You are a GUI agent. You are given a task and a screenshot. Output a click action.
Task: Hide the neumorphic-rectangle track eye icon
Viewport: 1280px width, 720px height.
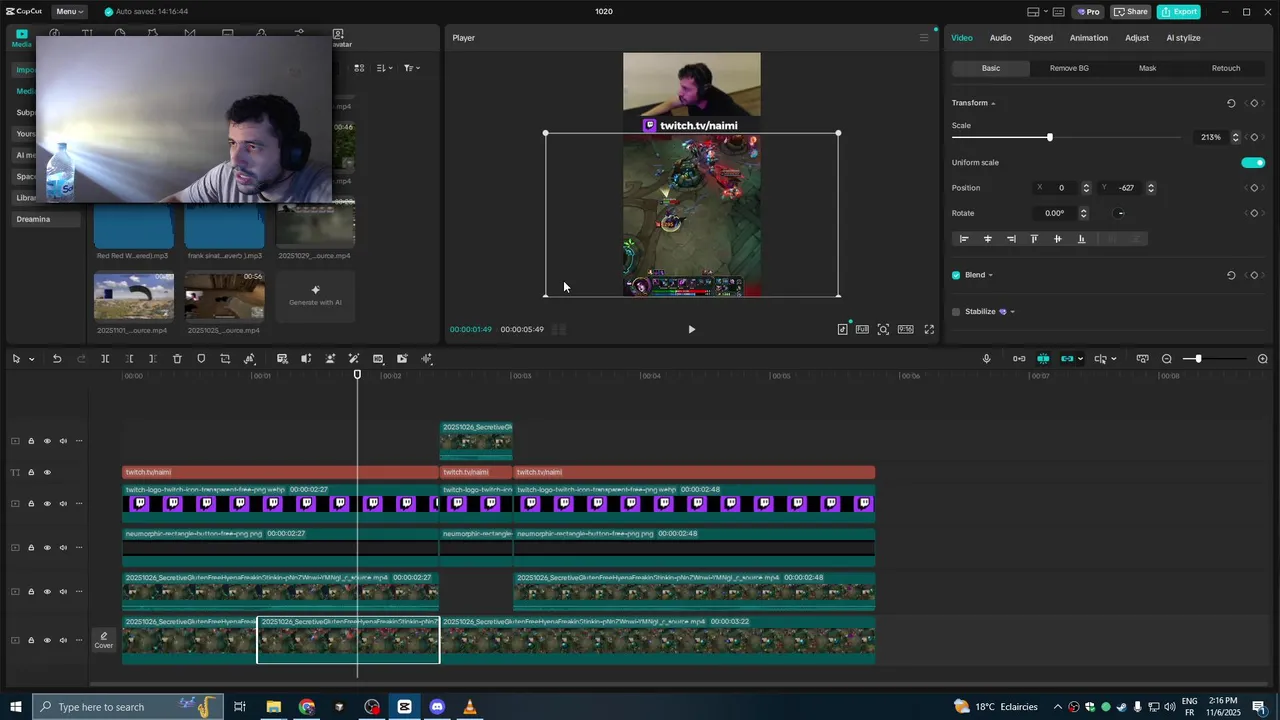47,548
